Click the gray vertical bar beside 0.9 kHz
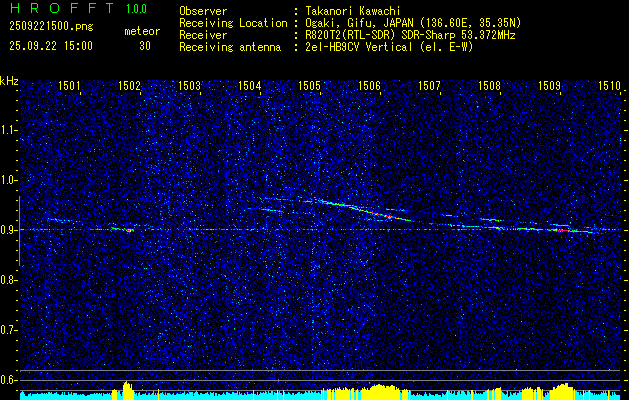 [x=19, y=231]
